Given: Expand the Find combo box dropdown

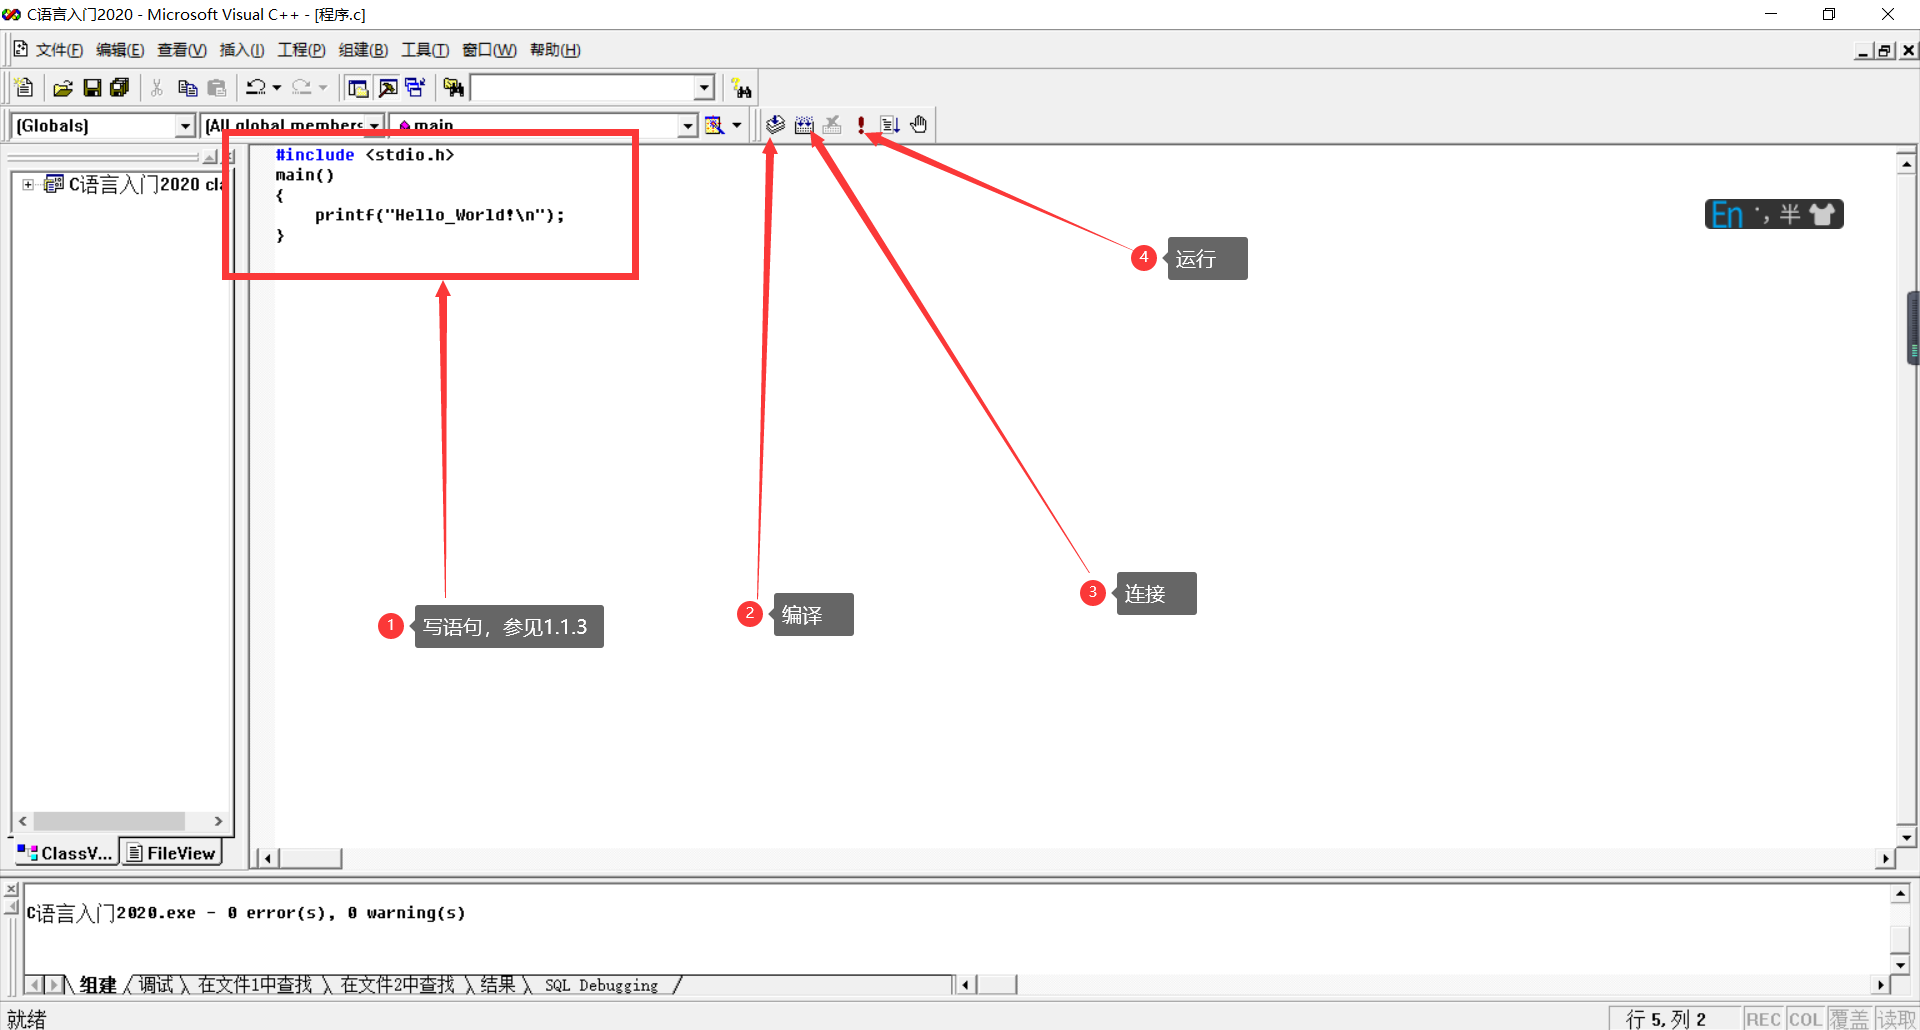Looking at the screenshot, I should [705, 88].
